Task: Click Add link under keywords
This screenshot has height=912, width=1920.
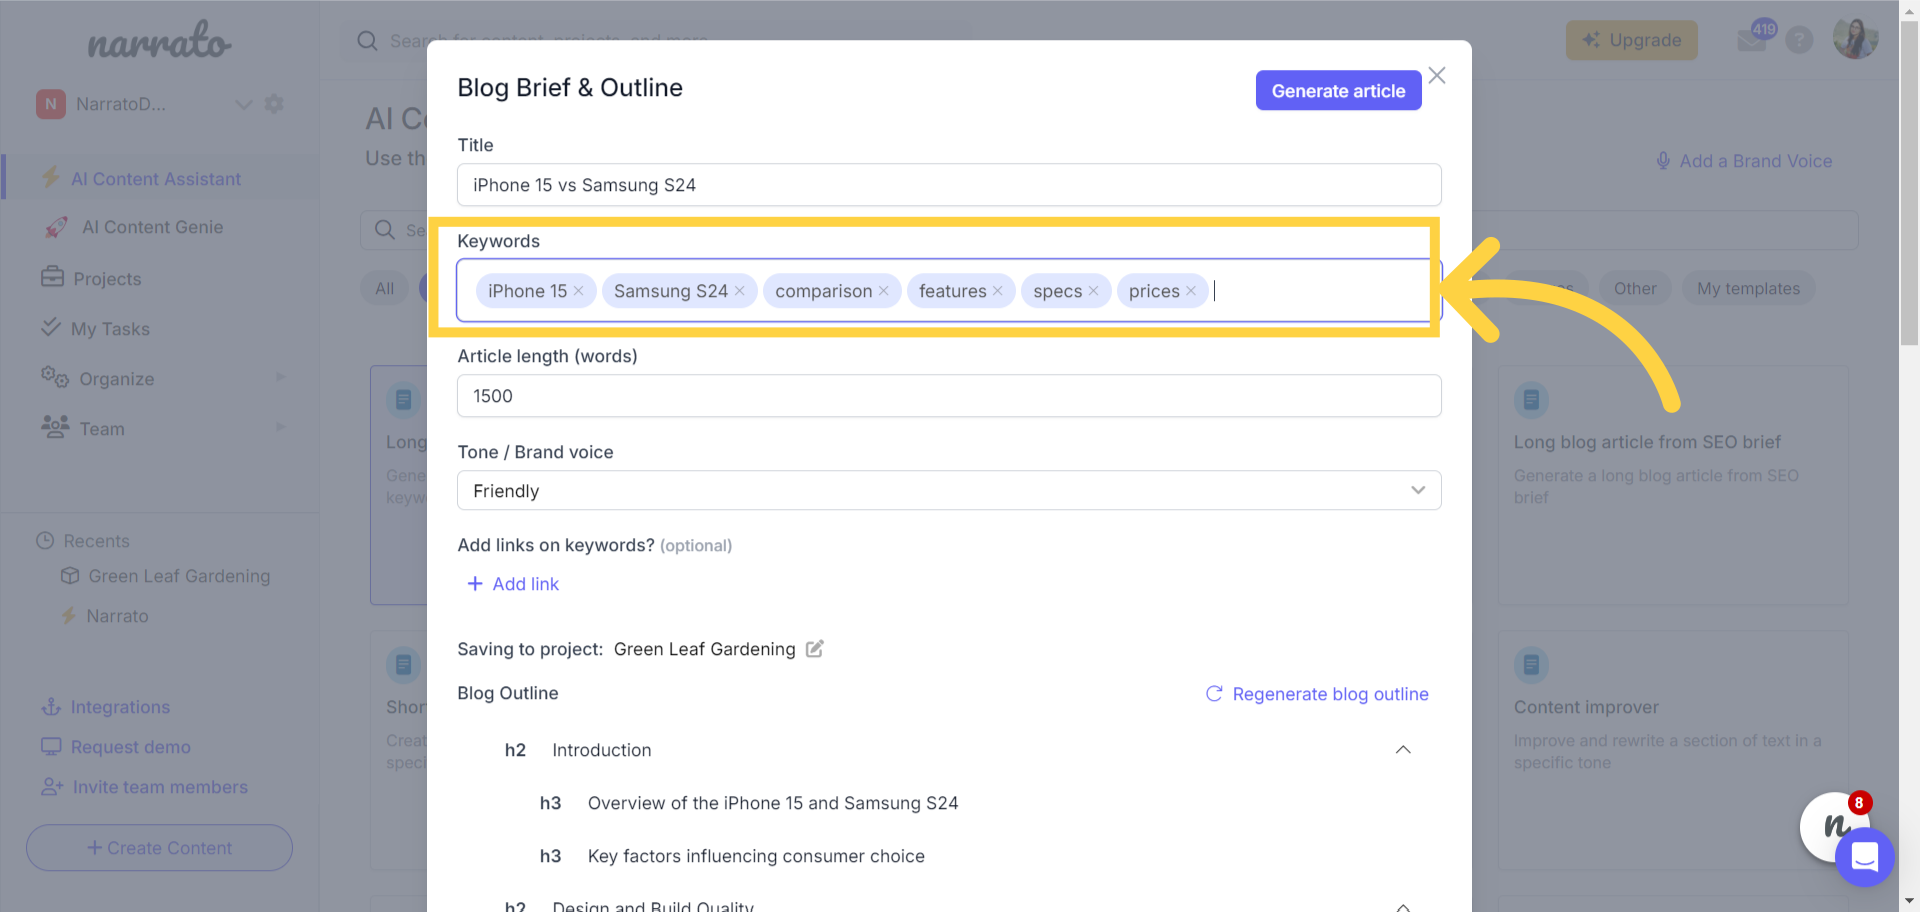Action: 512,584
